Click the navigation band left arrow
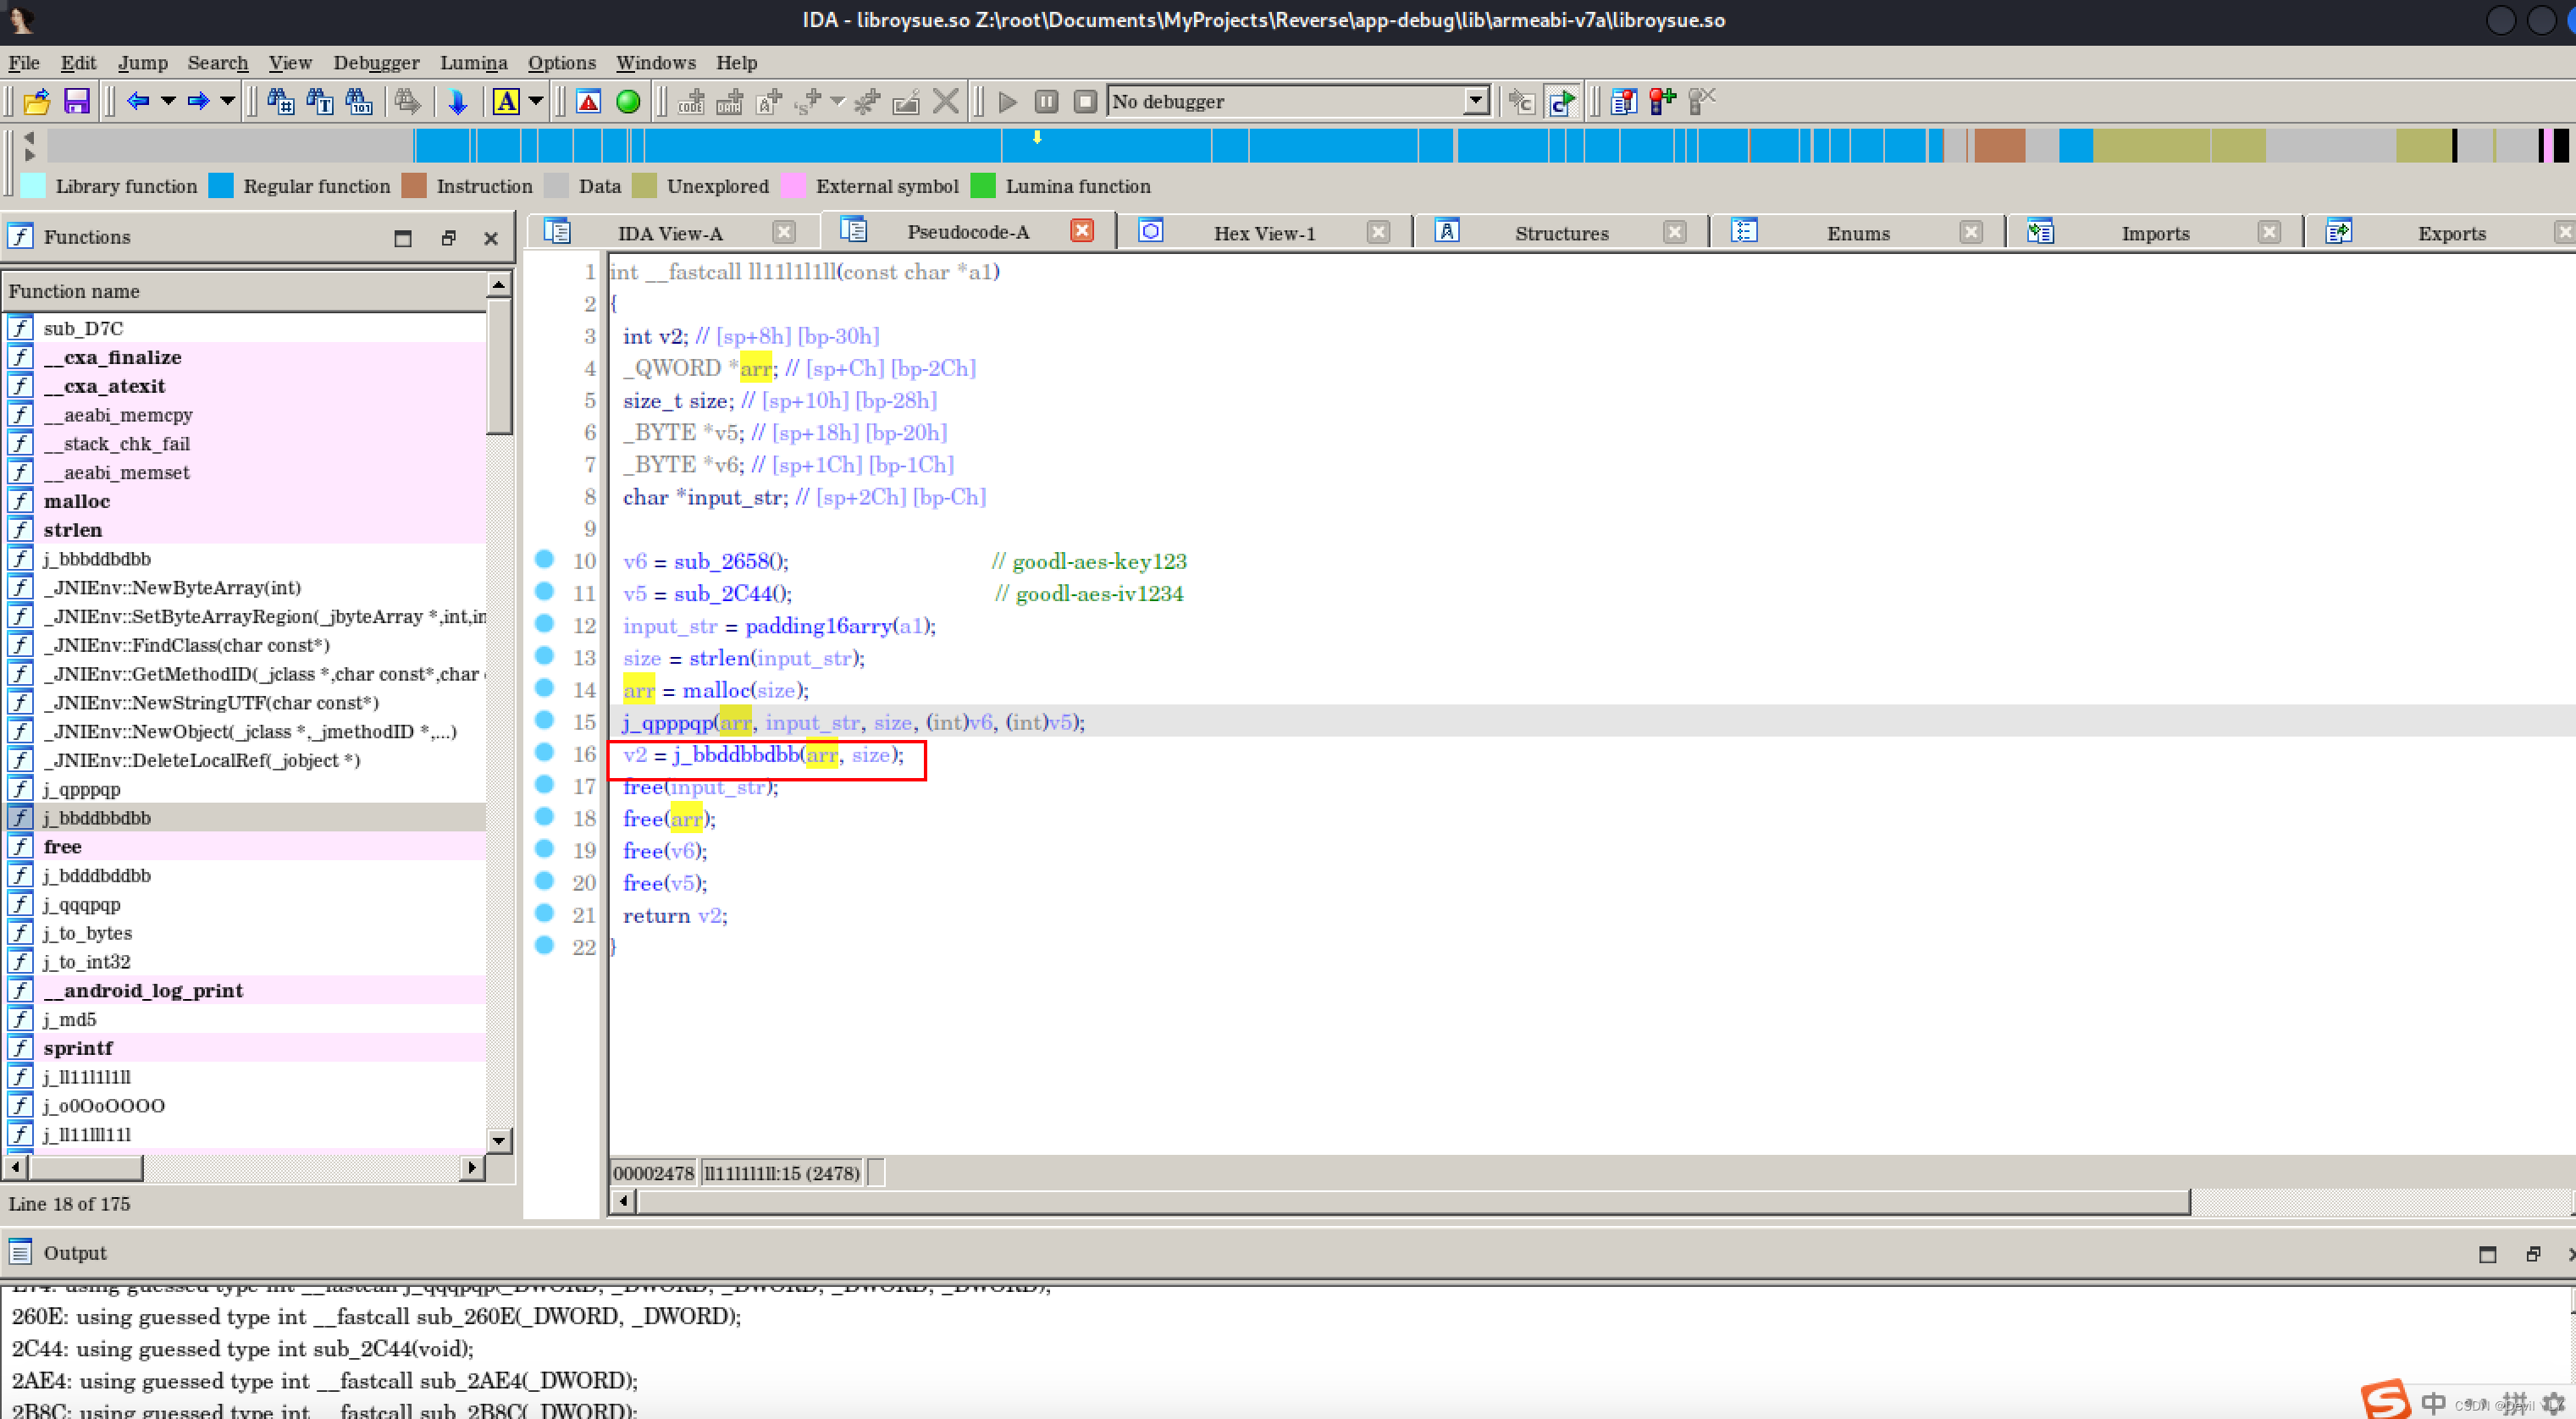2576x1419 pixels. 29,138
